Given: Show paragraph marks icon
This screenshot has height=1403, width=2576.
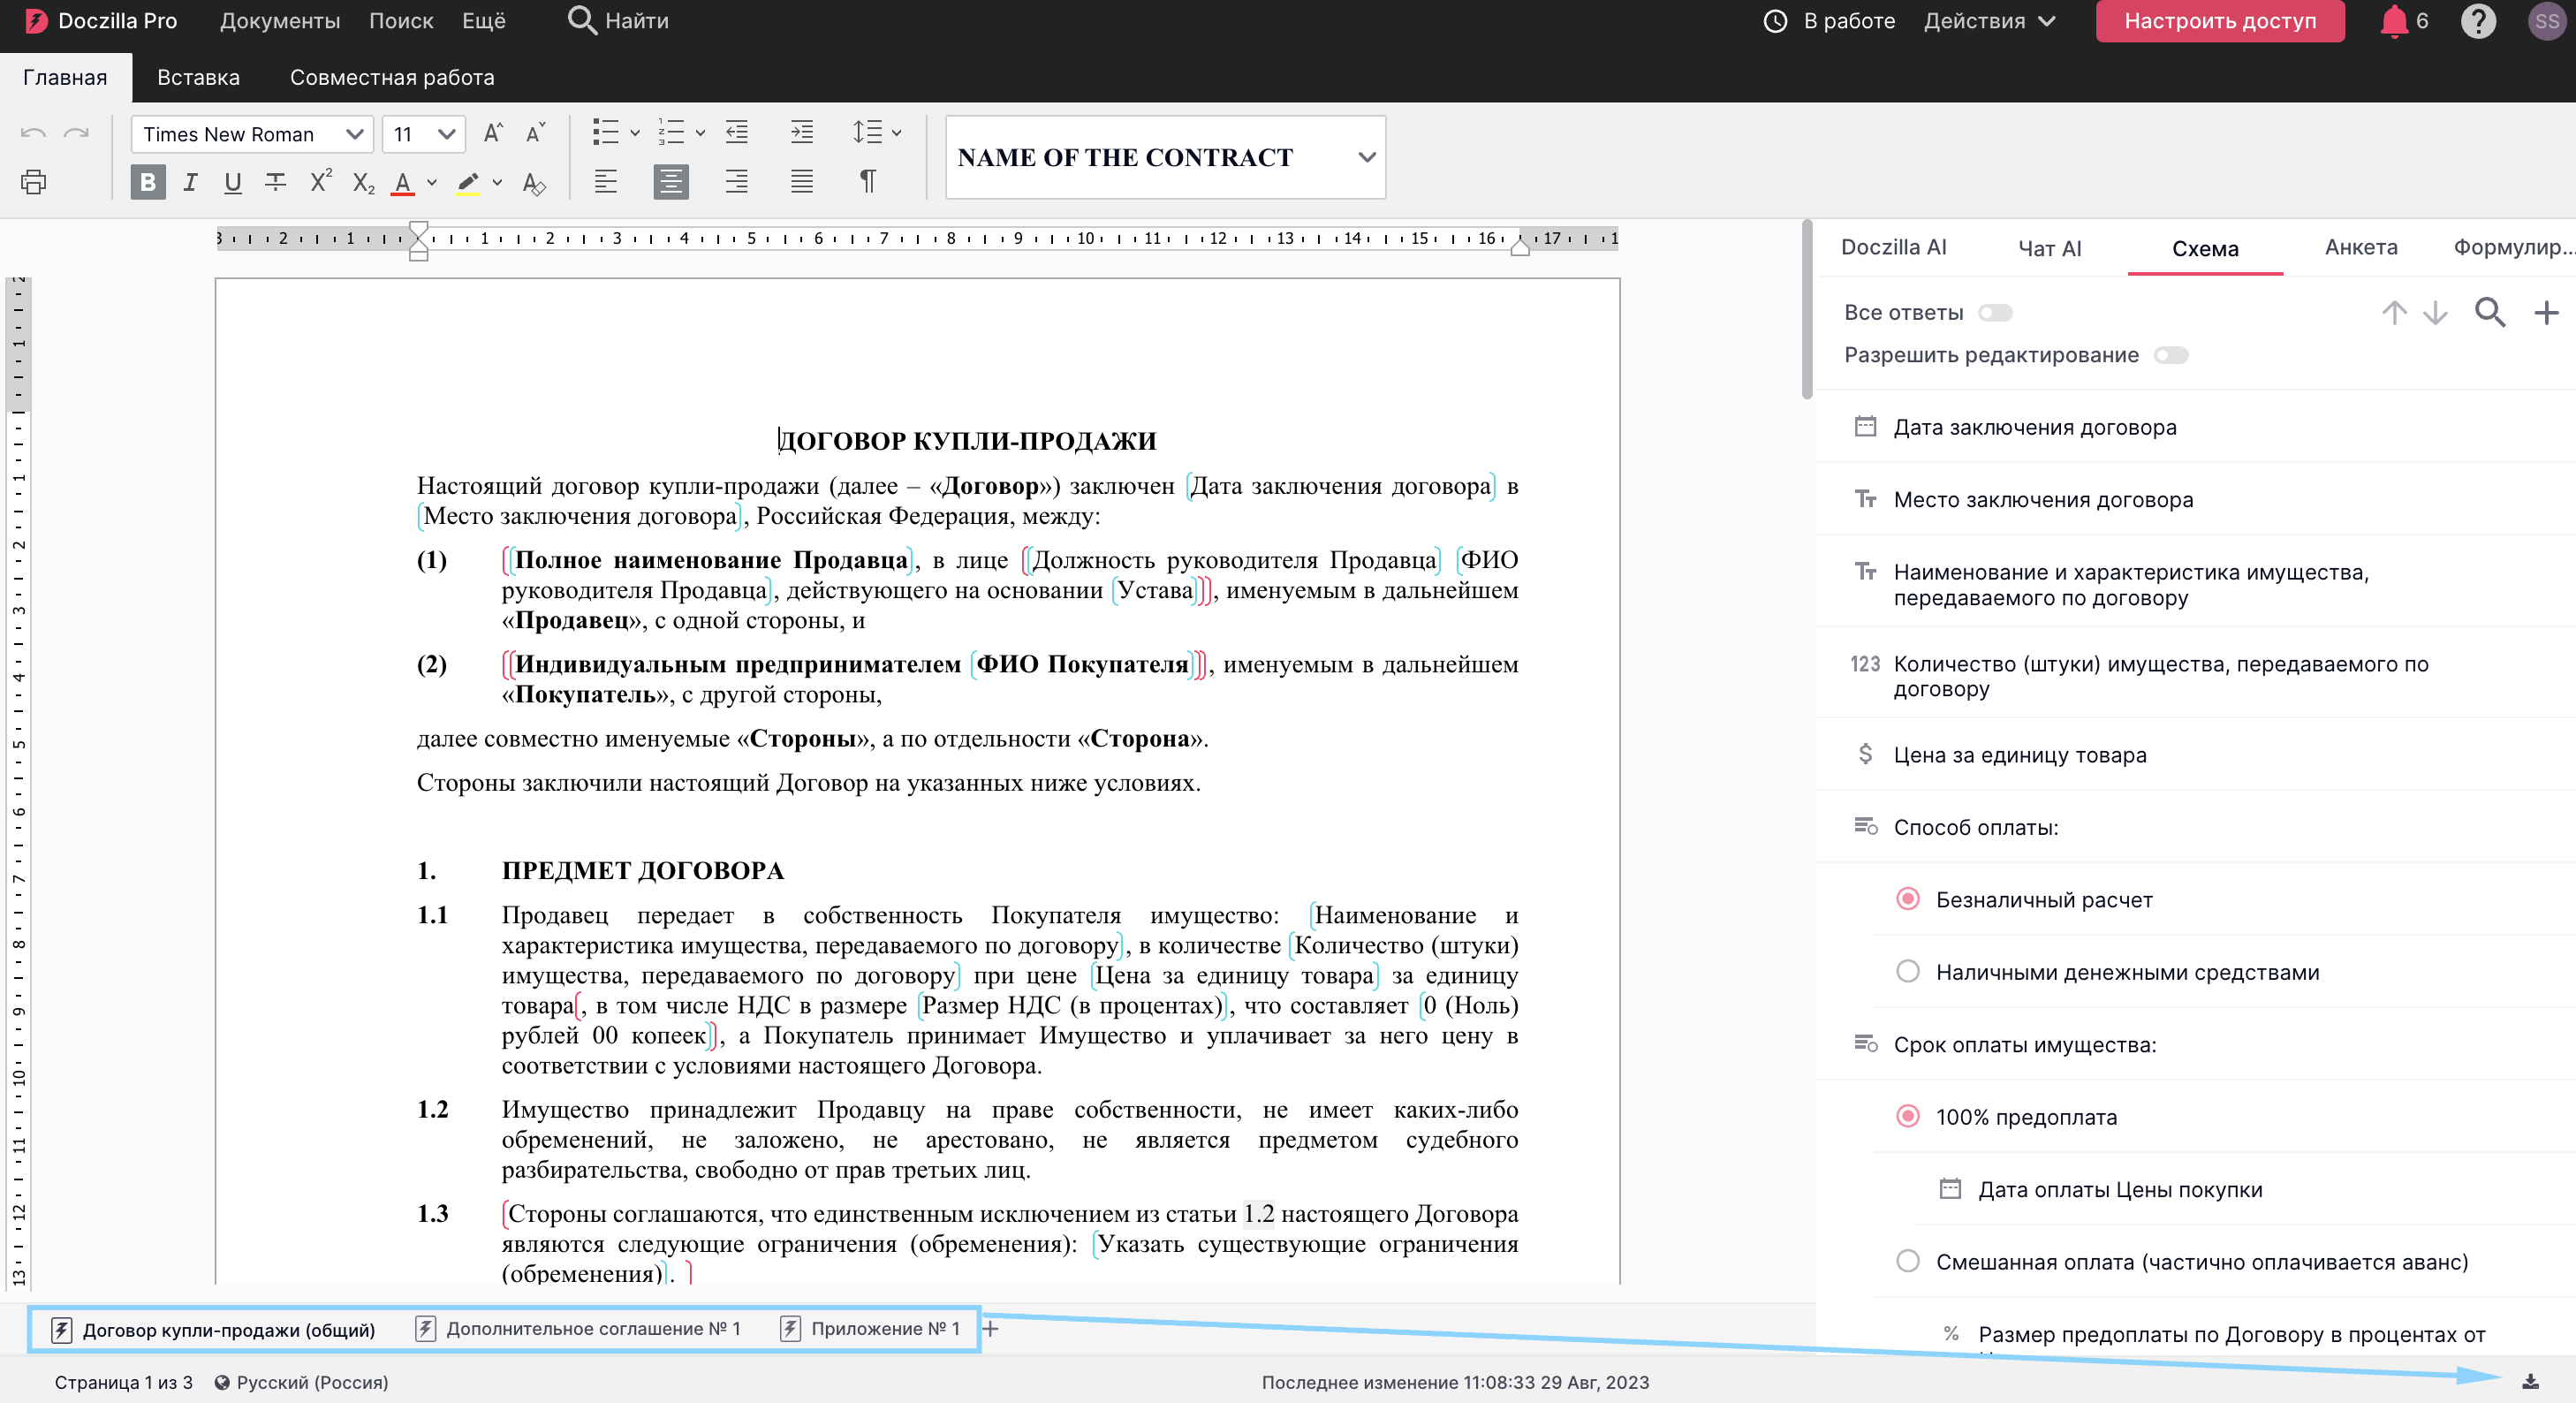Looking at the screenshot, I should click(867, 182).
